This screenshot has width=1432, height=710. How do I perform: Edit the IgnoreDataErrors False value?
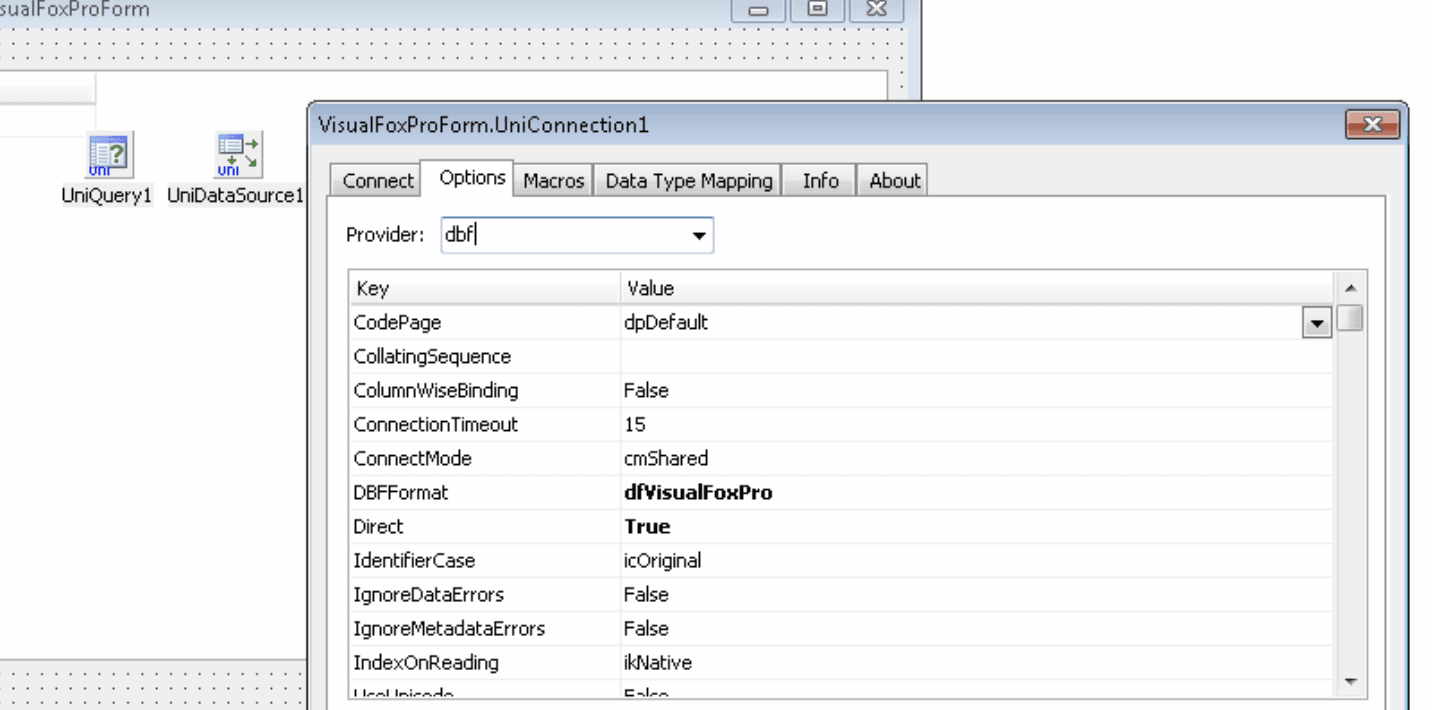click(x=977, y=595)
